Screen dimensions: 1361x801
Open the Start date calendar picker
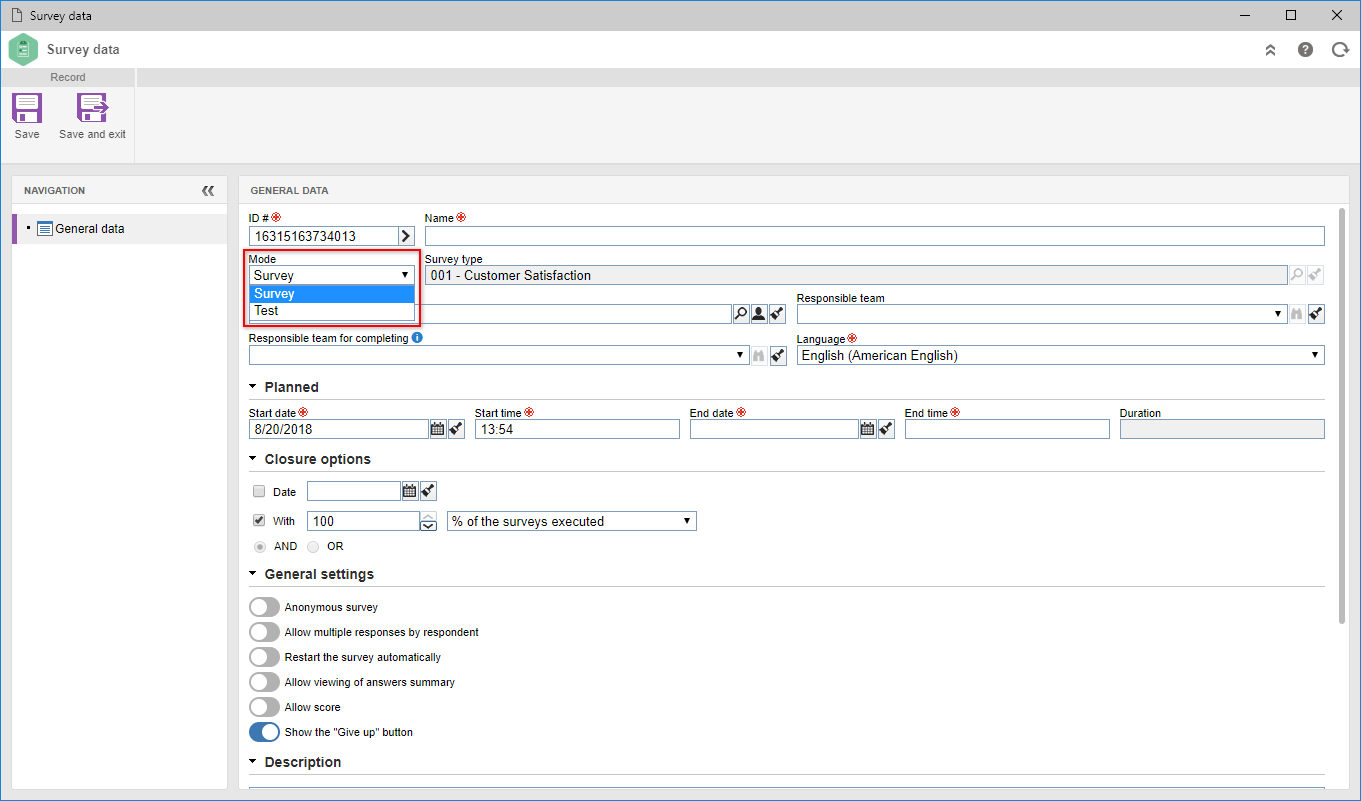438,429
